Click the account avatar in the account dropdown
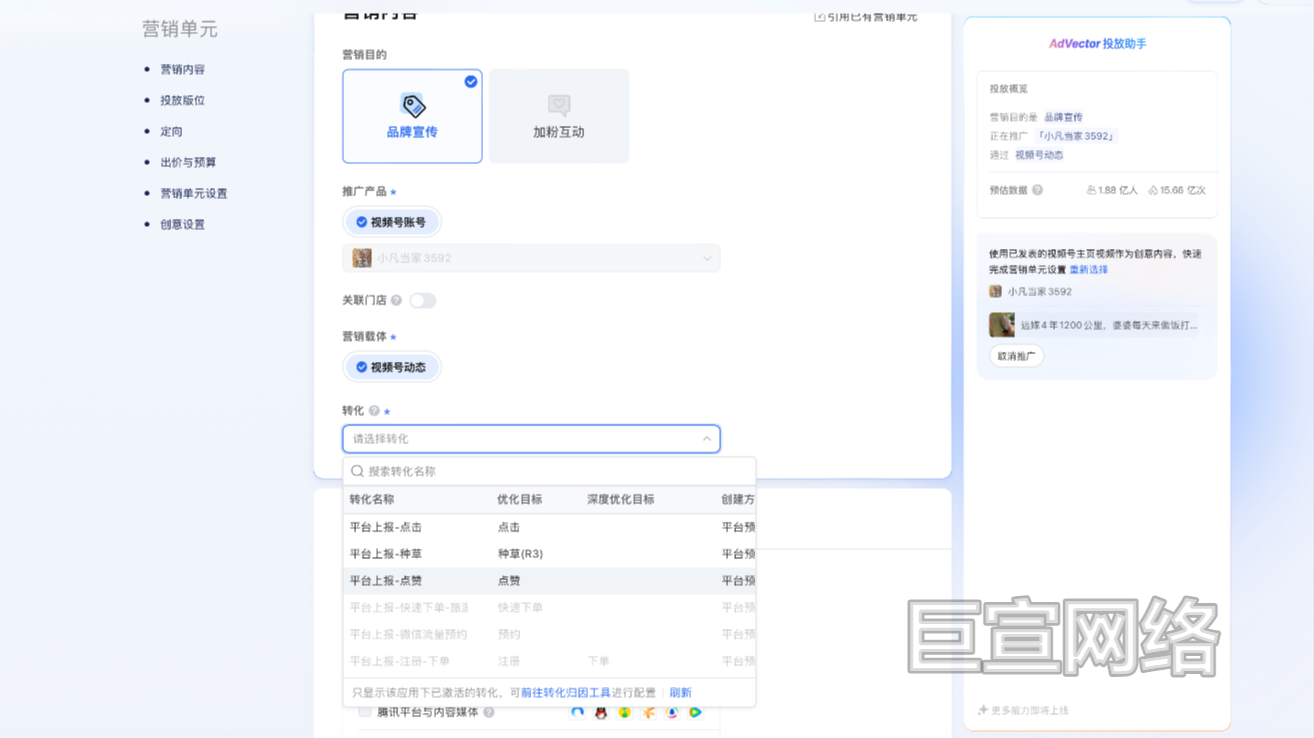 (x=362, y=258)
